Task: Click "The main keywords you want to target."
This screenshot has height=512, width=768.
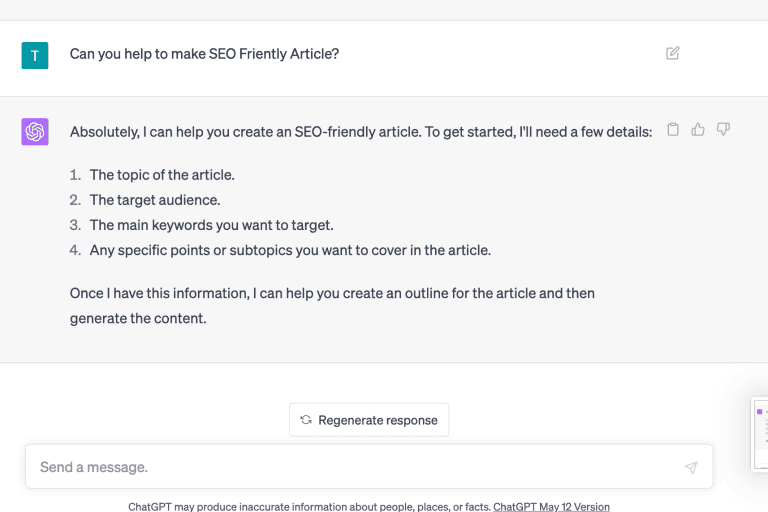Action: pos(211,225)
